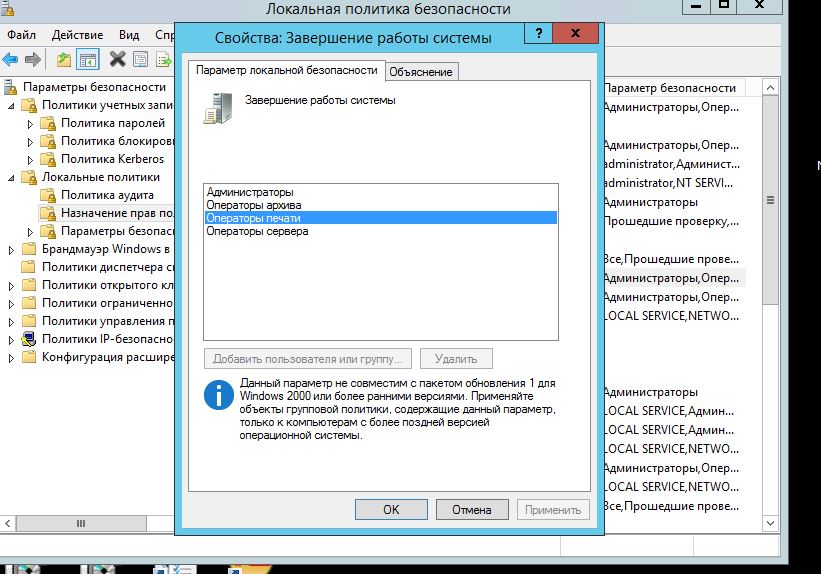Click the Политика паролей folder icon
This screenshot has height=574, width=821.
pyautogui.click(x=48, y=123)
